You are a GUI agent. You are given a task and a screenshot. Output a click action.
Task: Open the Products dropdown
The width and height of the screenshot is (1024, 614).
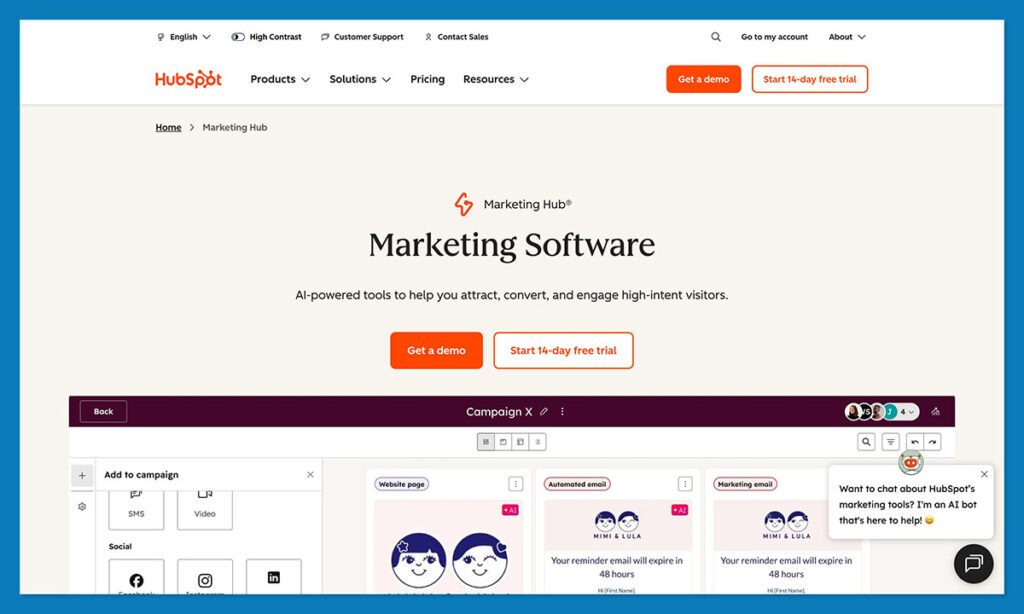pos(279,79)
